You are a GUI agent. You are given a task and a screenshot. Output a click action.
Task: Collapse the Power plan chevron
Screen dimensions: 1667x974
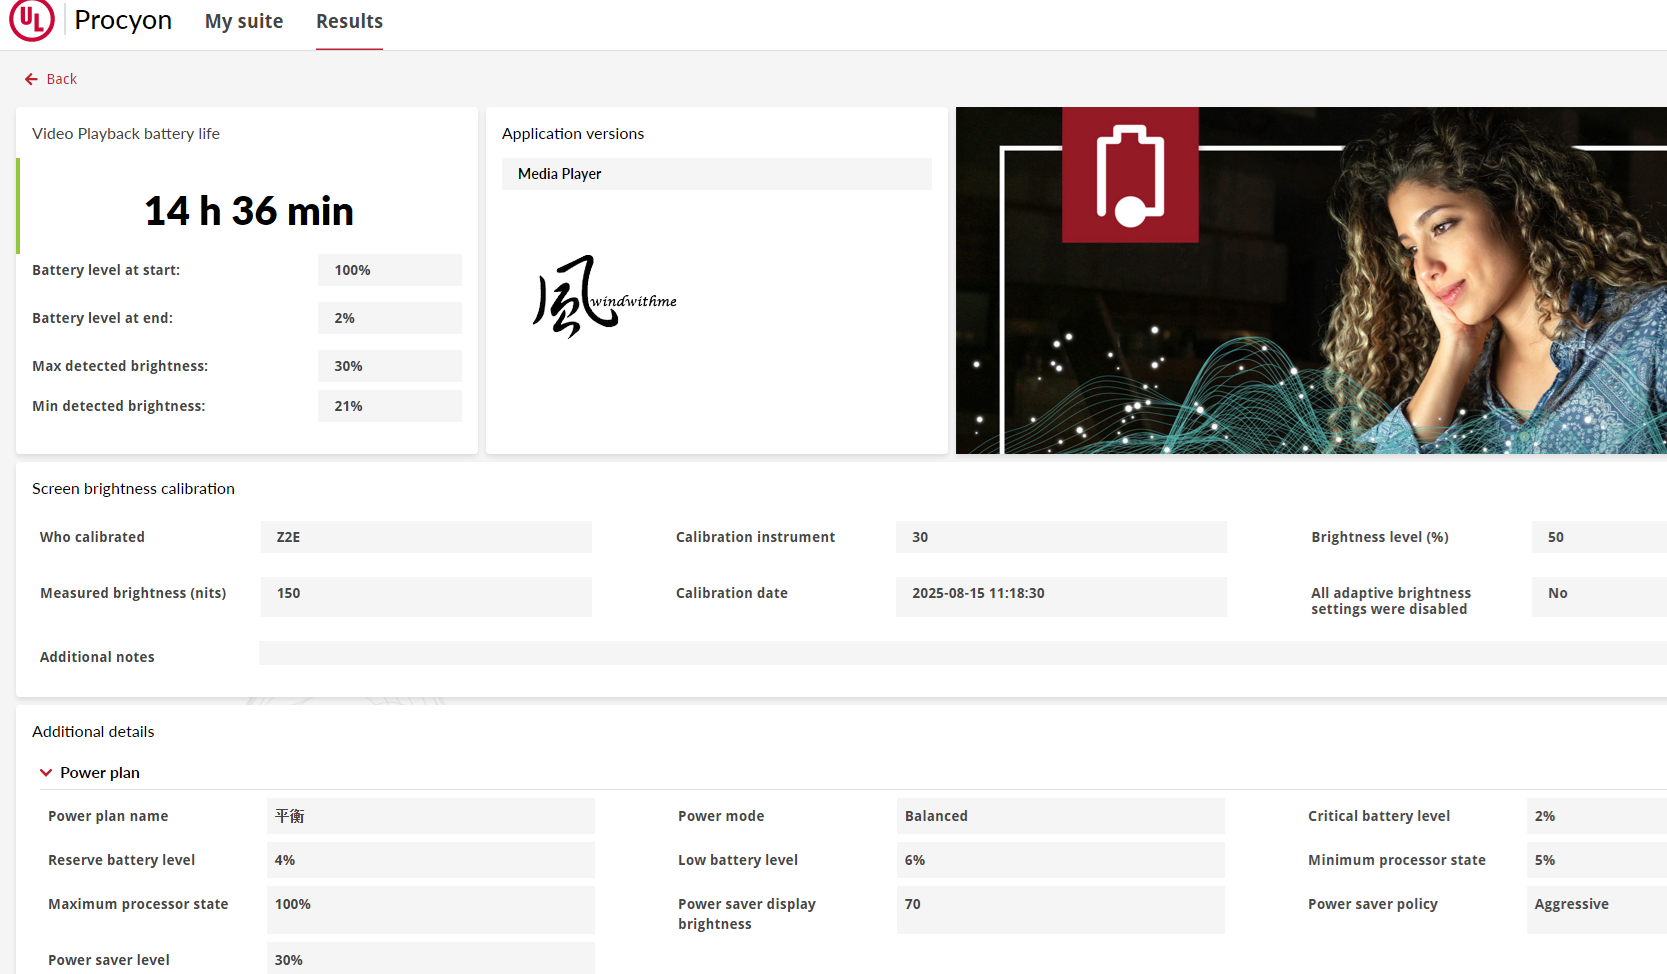[46, 773]
